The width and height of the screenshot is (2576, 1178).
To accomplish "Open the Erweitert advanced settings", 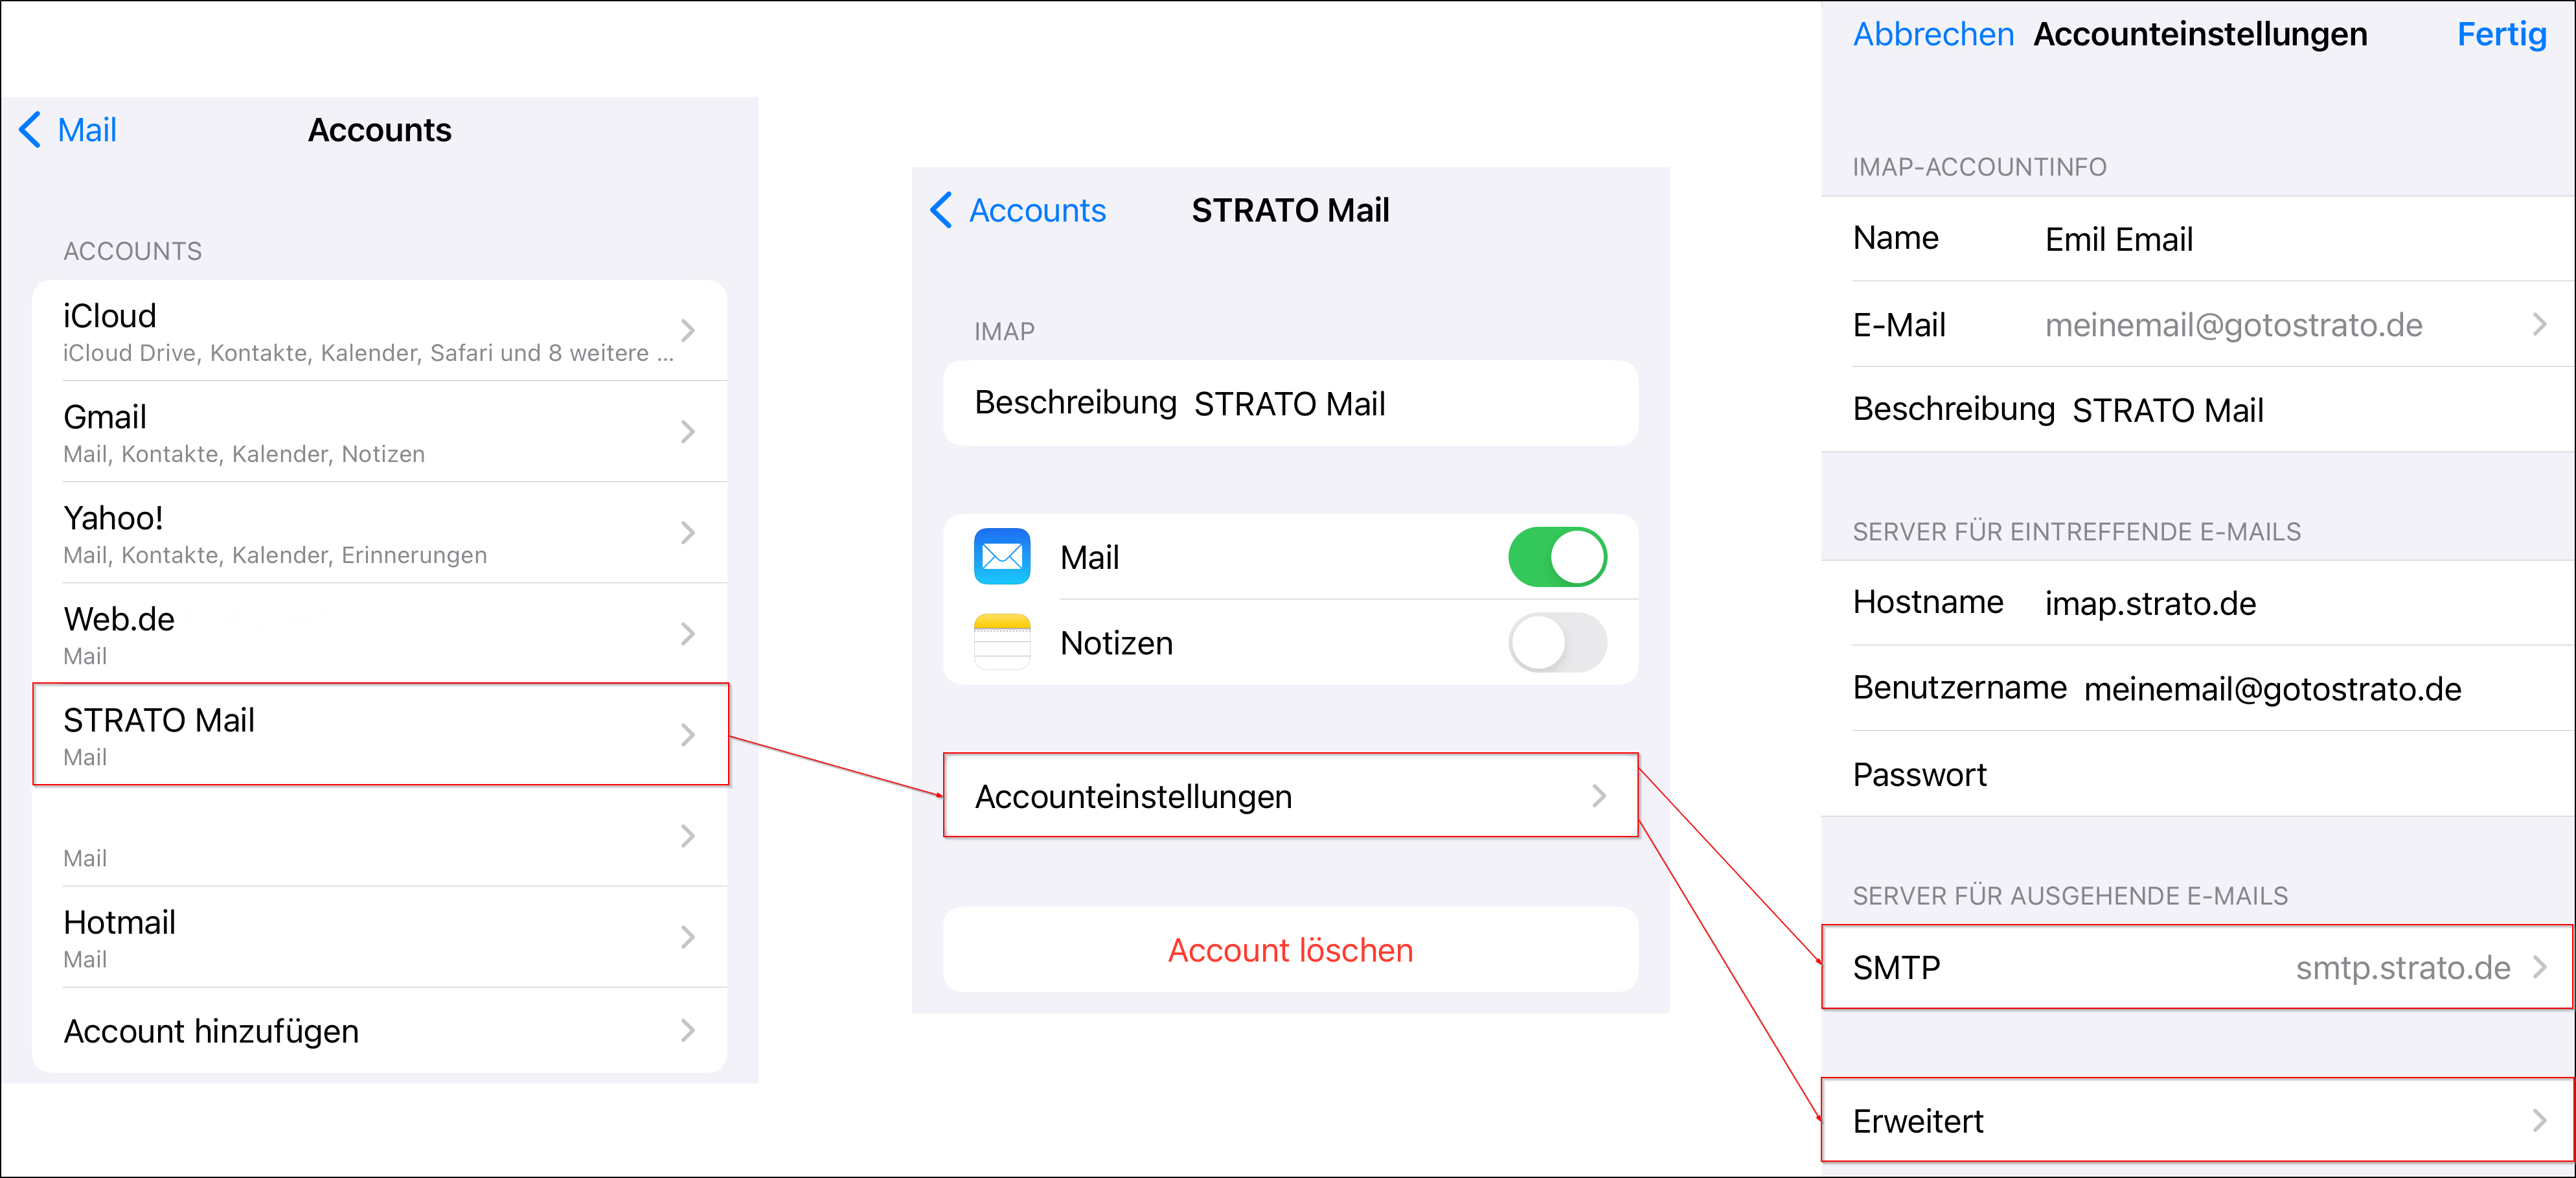I will [x=2196, y=1121].
